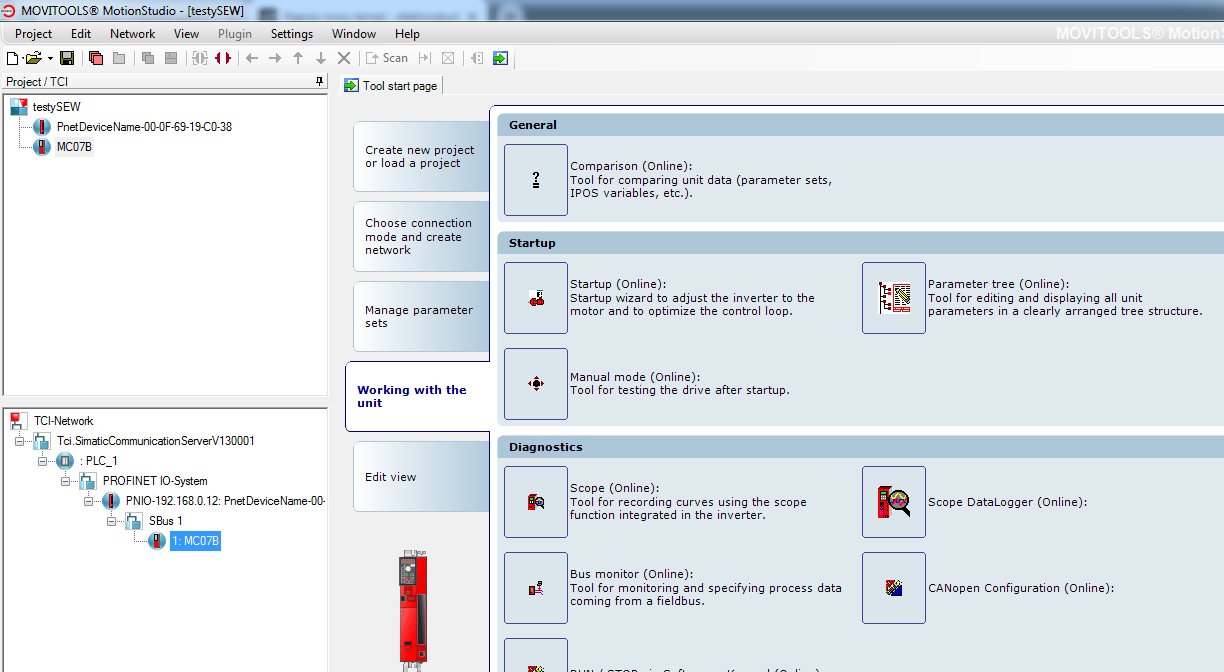Screen dimensions: 1224x672
Task: Click the red inverter unit image
Action: tap(411, 610)
